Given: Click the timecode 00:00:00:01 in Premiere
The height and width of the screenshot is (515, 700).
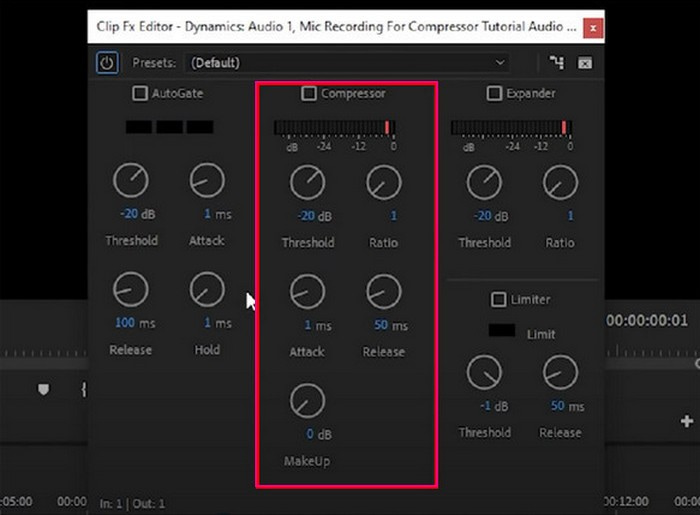Looking at the screenshot, I should [647, 320].
